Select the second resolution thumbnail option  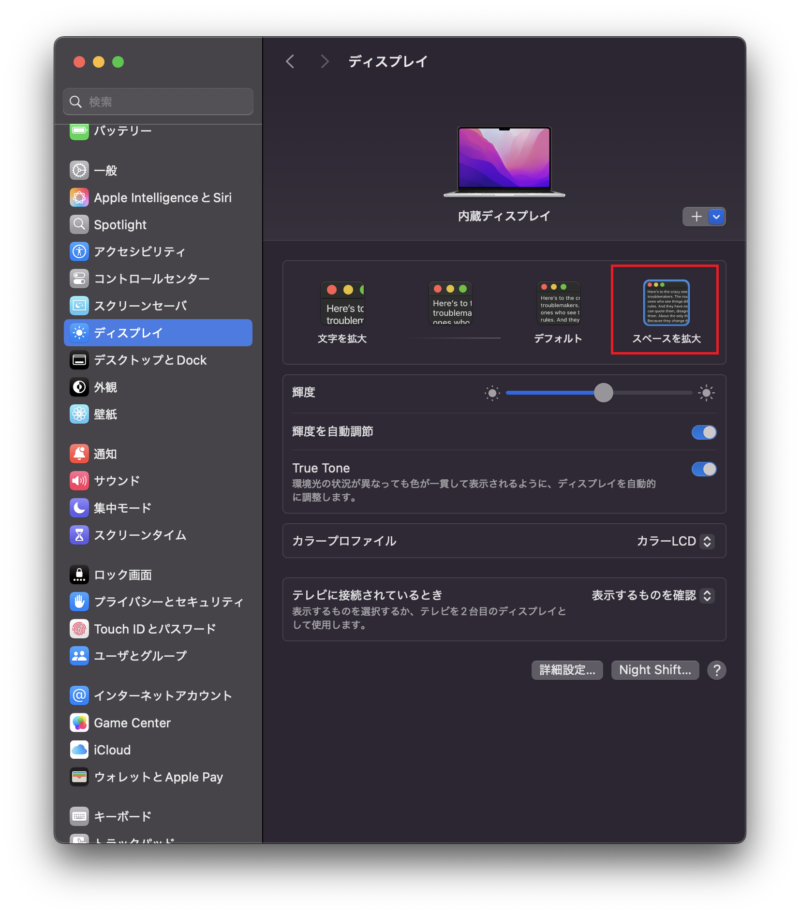[451, 303]
